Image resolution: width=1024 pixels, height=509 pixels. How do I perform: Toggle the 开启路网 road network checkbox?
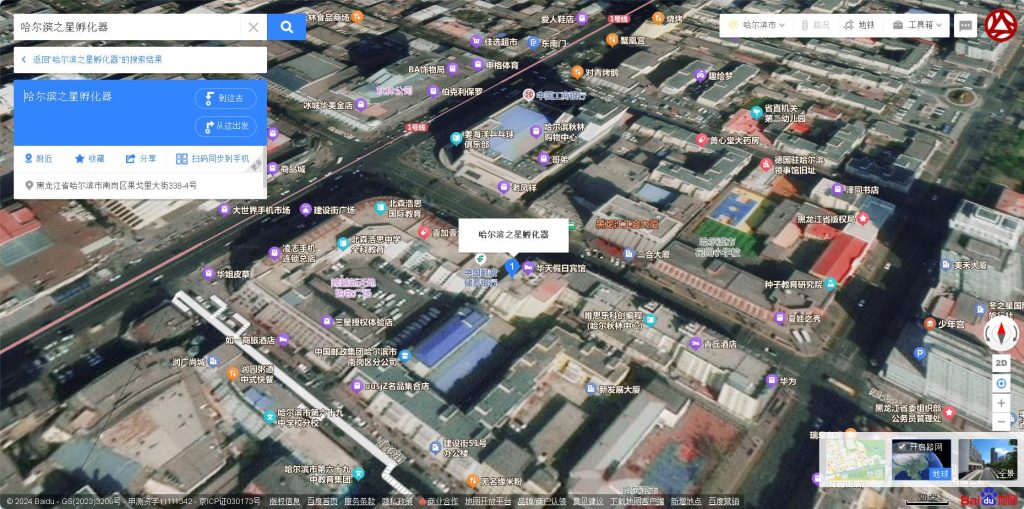[902, 447]
